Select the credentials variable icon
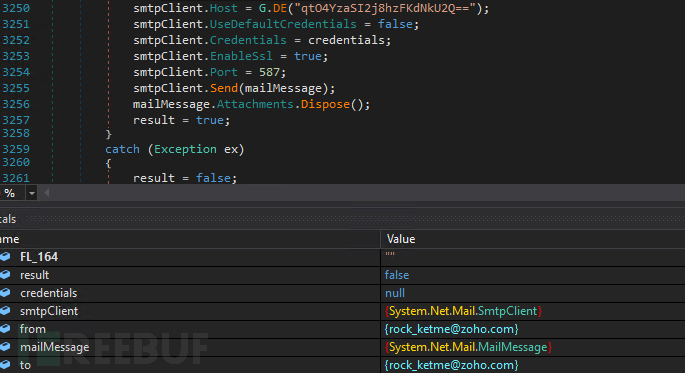 pyautogui.click(x=5, y=293)
